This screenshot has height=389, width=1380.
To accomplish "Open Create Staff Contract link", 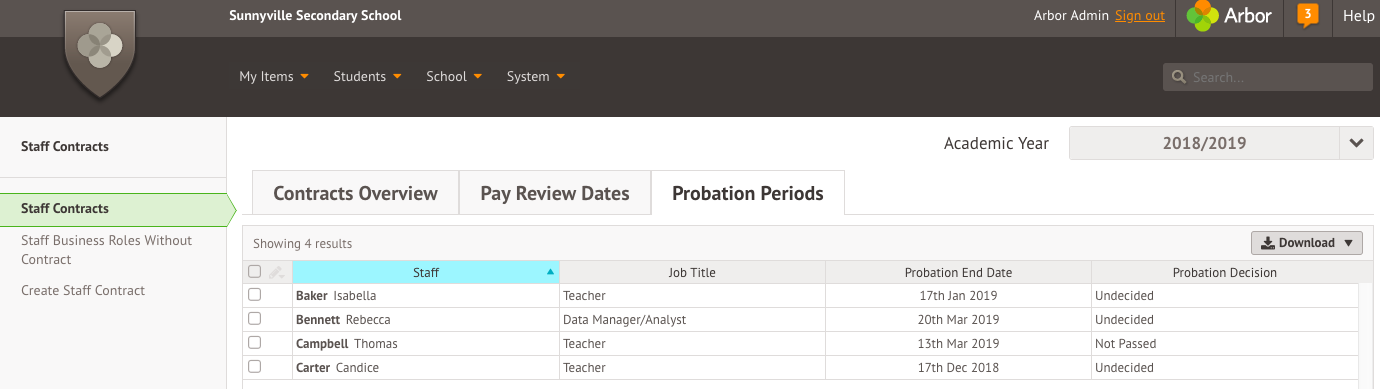I will click(x=83, y=290).
